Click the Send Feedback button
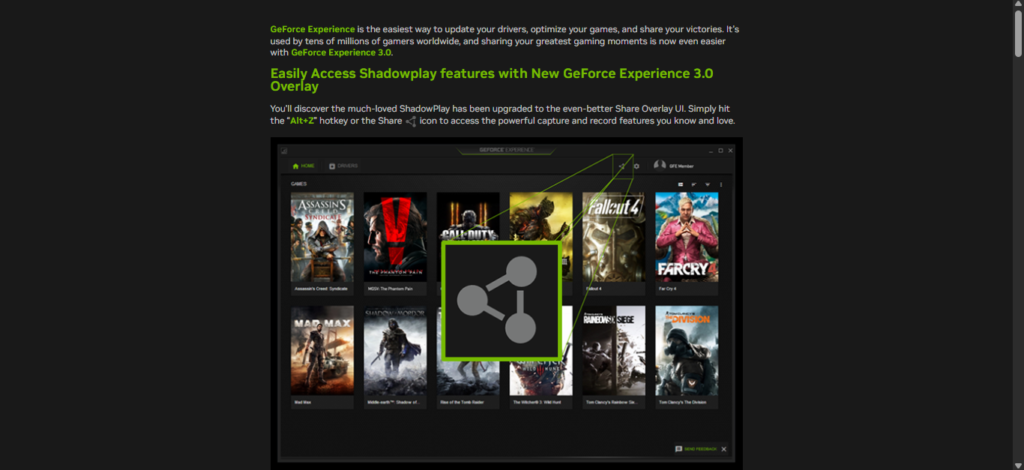1024x470 pixels. click(x=695, y=449)
